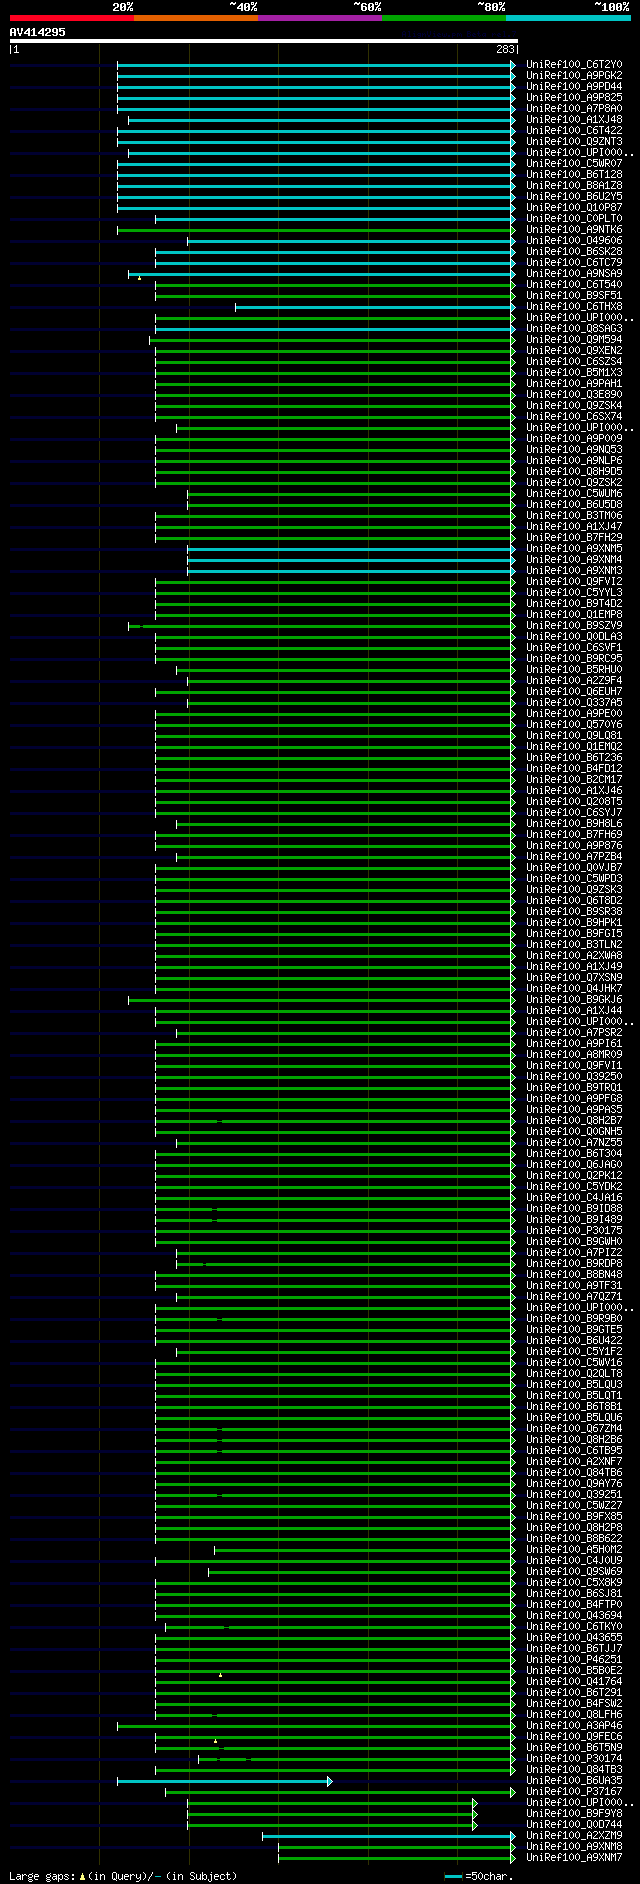Select hit label UniRef100_A9XNM7
640x1884 pixels.
click(x=574, y=1858)
